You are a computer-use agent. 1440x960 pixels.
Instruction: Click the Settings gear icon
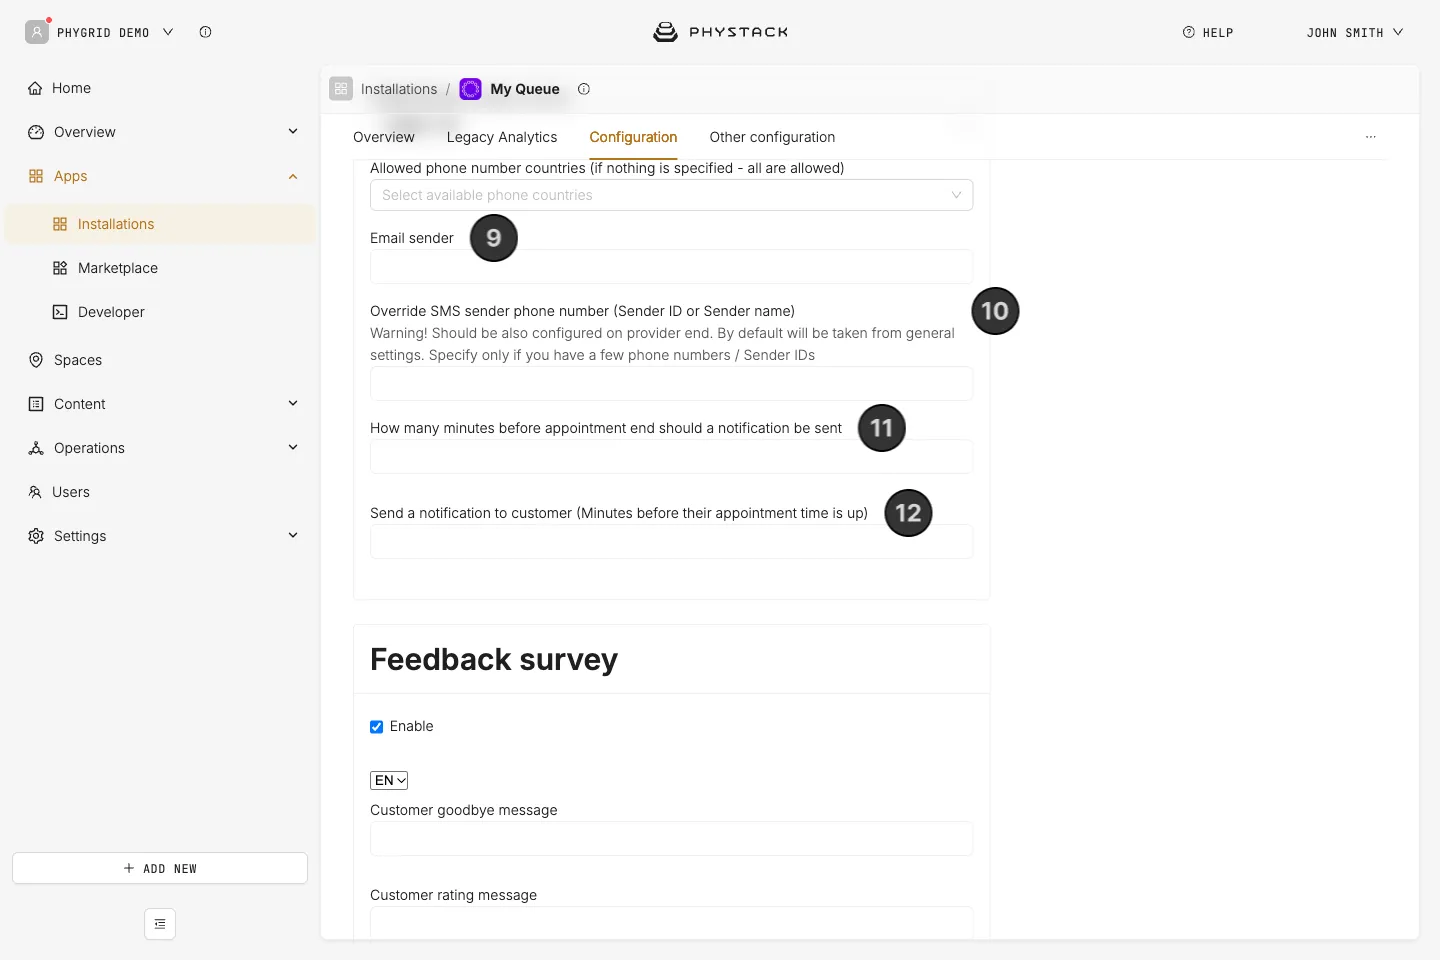click(x=36, y=536)
